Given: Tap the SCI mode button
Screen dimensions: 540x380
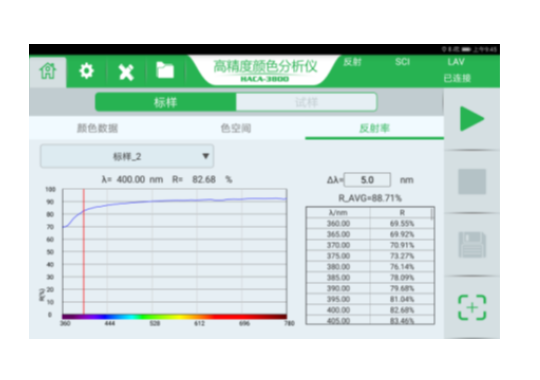Looking at the screenshot, I should pyautogui.click(x=402, y=62).
